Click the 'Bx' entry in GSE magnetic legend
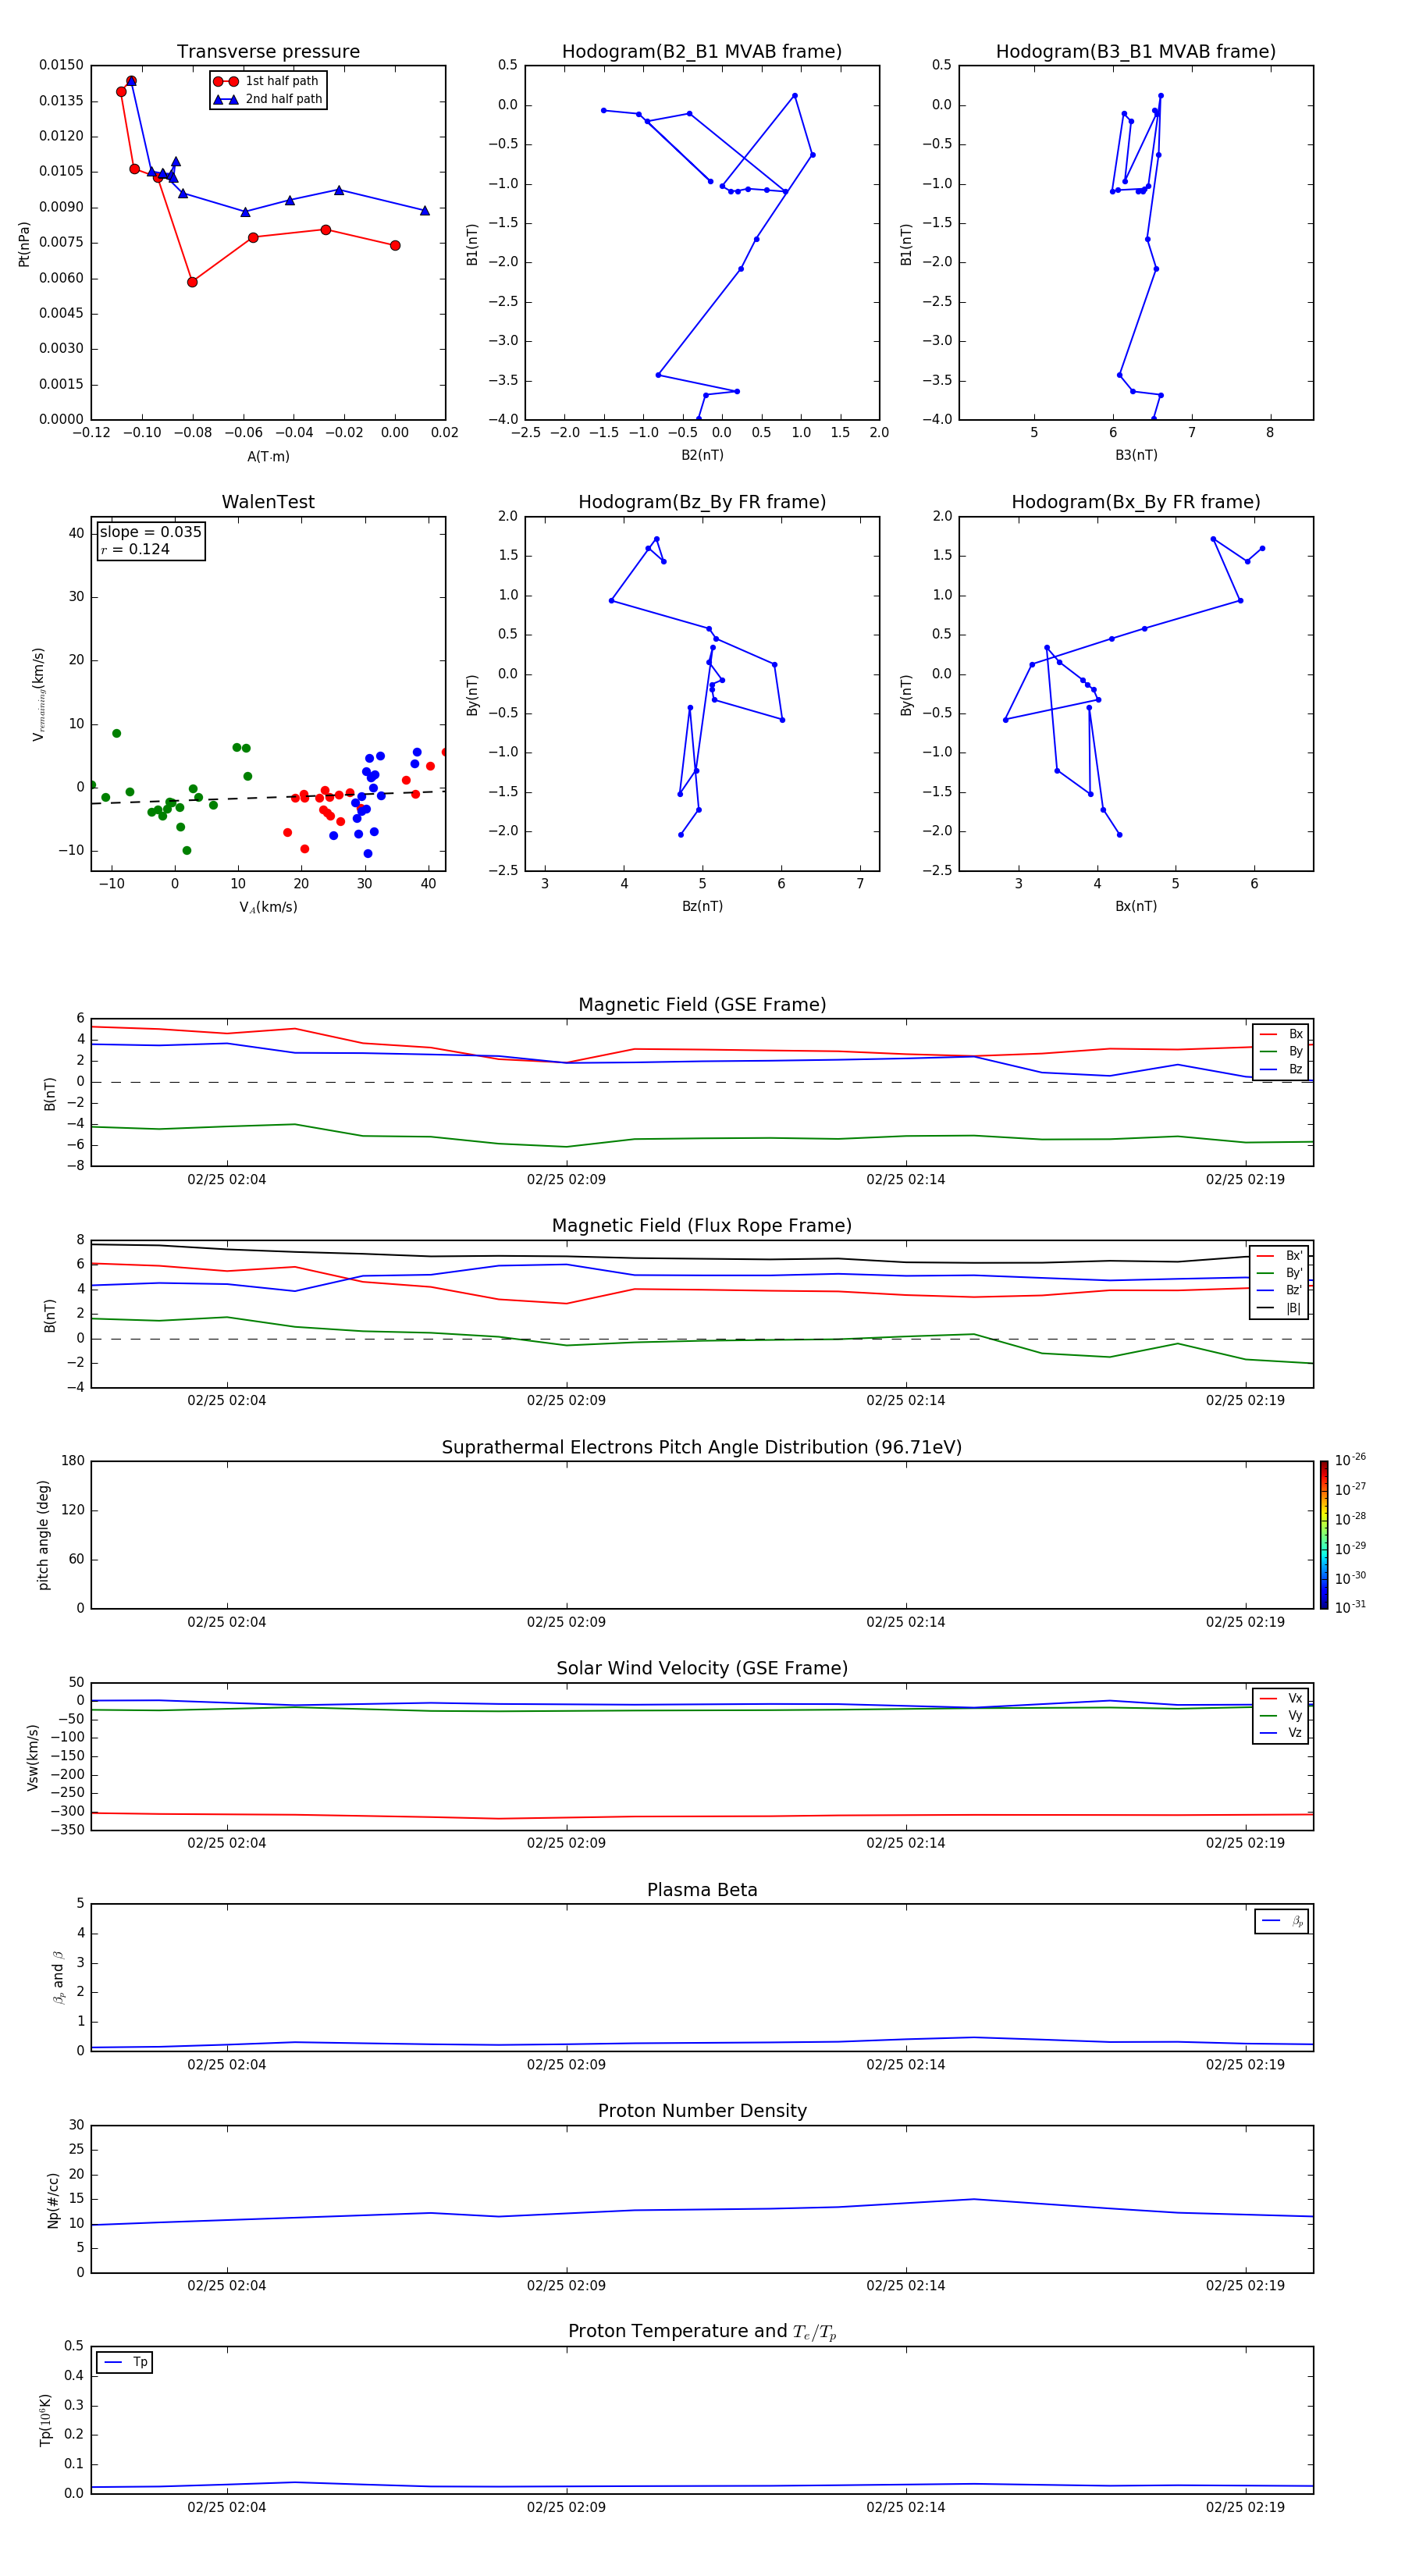The width and height of the screenshot is (1405, 2576). tap(1281, 1034)
